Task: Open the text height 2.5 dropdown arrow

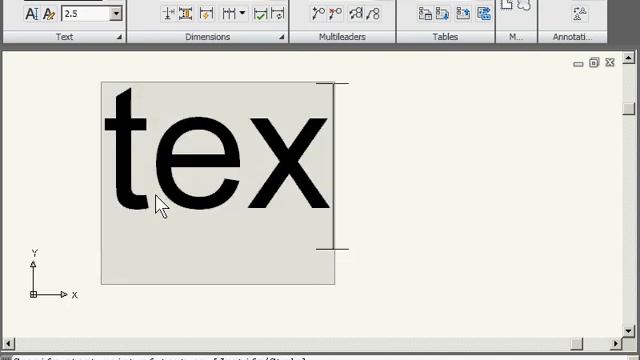Action: click(116, 13)
